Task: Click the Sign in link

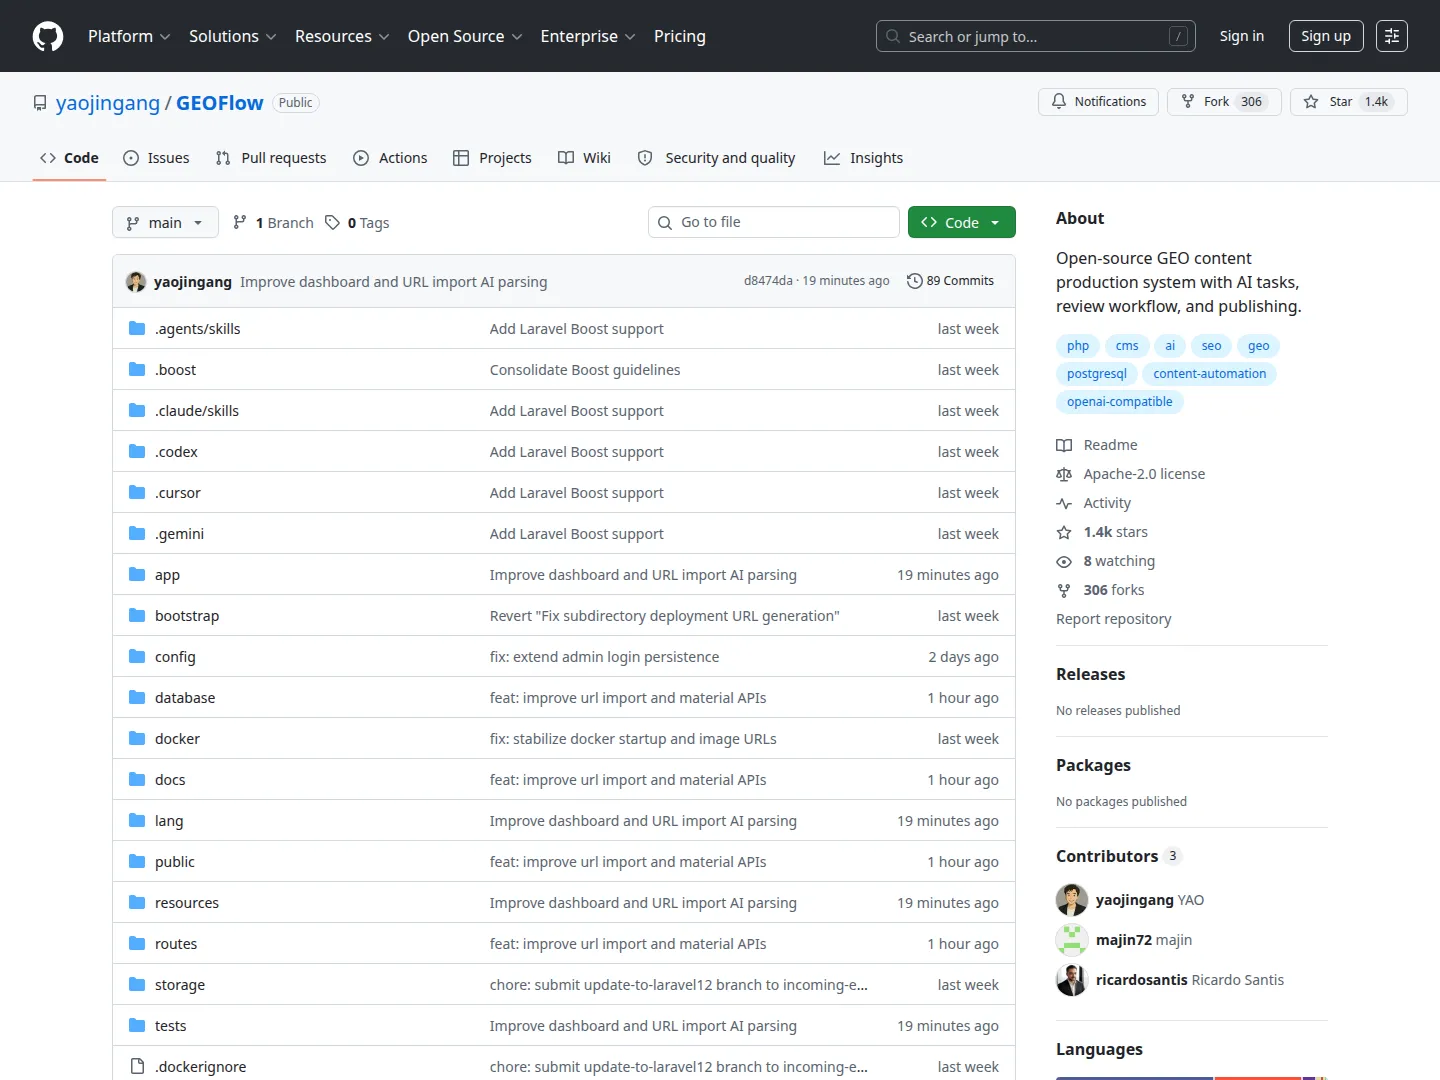Action: (1242, 36)
